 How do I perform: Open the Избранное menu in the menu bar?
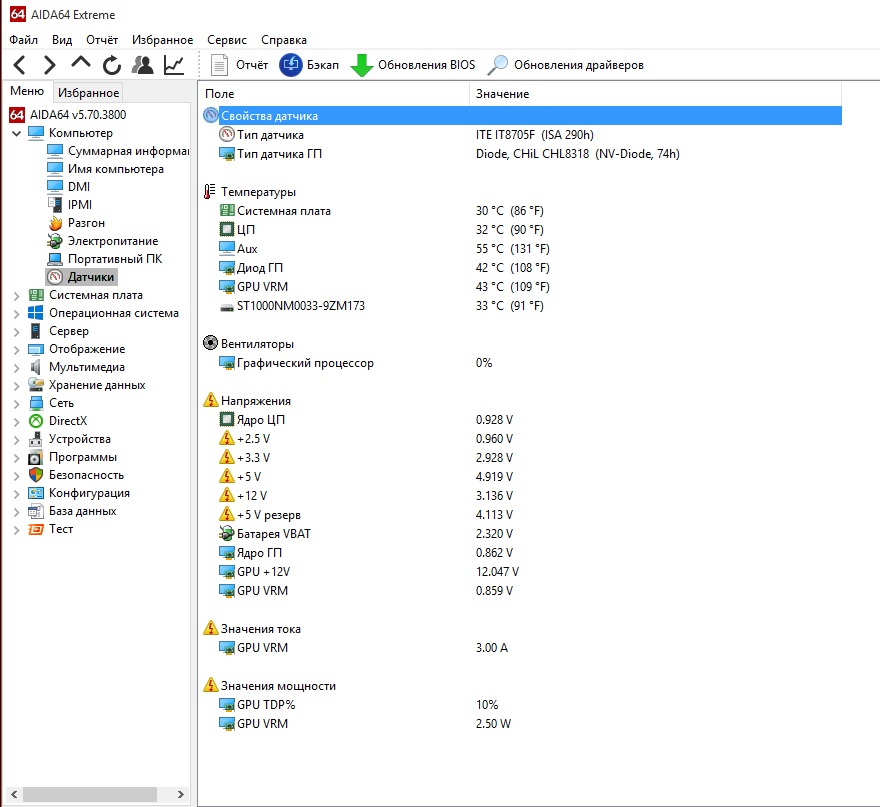[163, 40]
